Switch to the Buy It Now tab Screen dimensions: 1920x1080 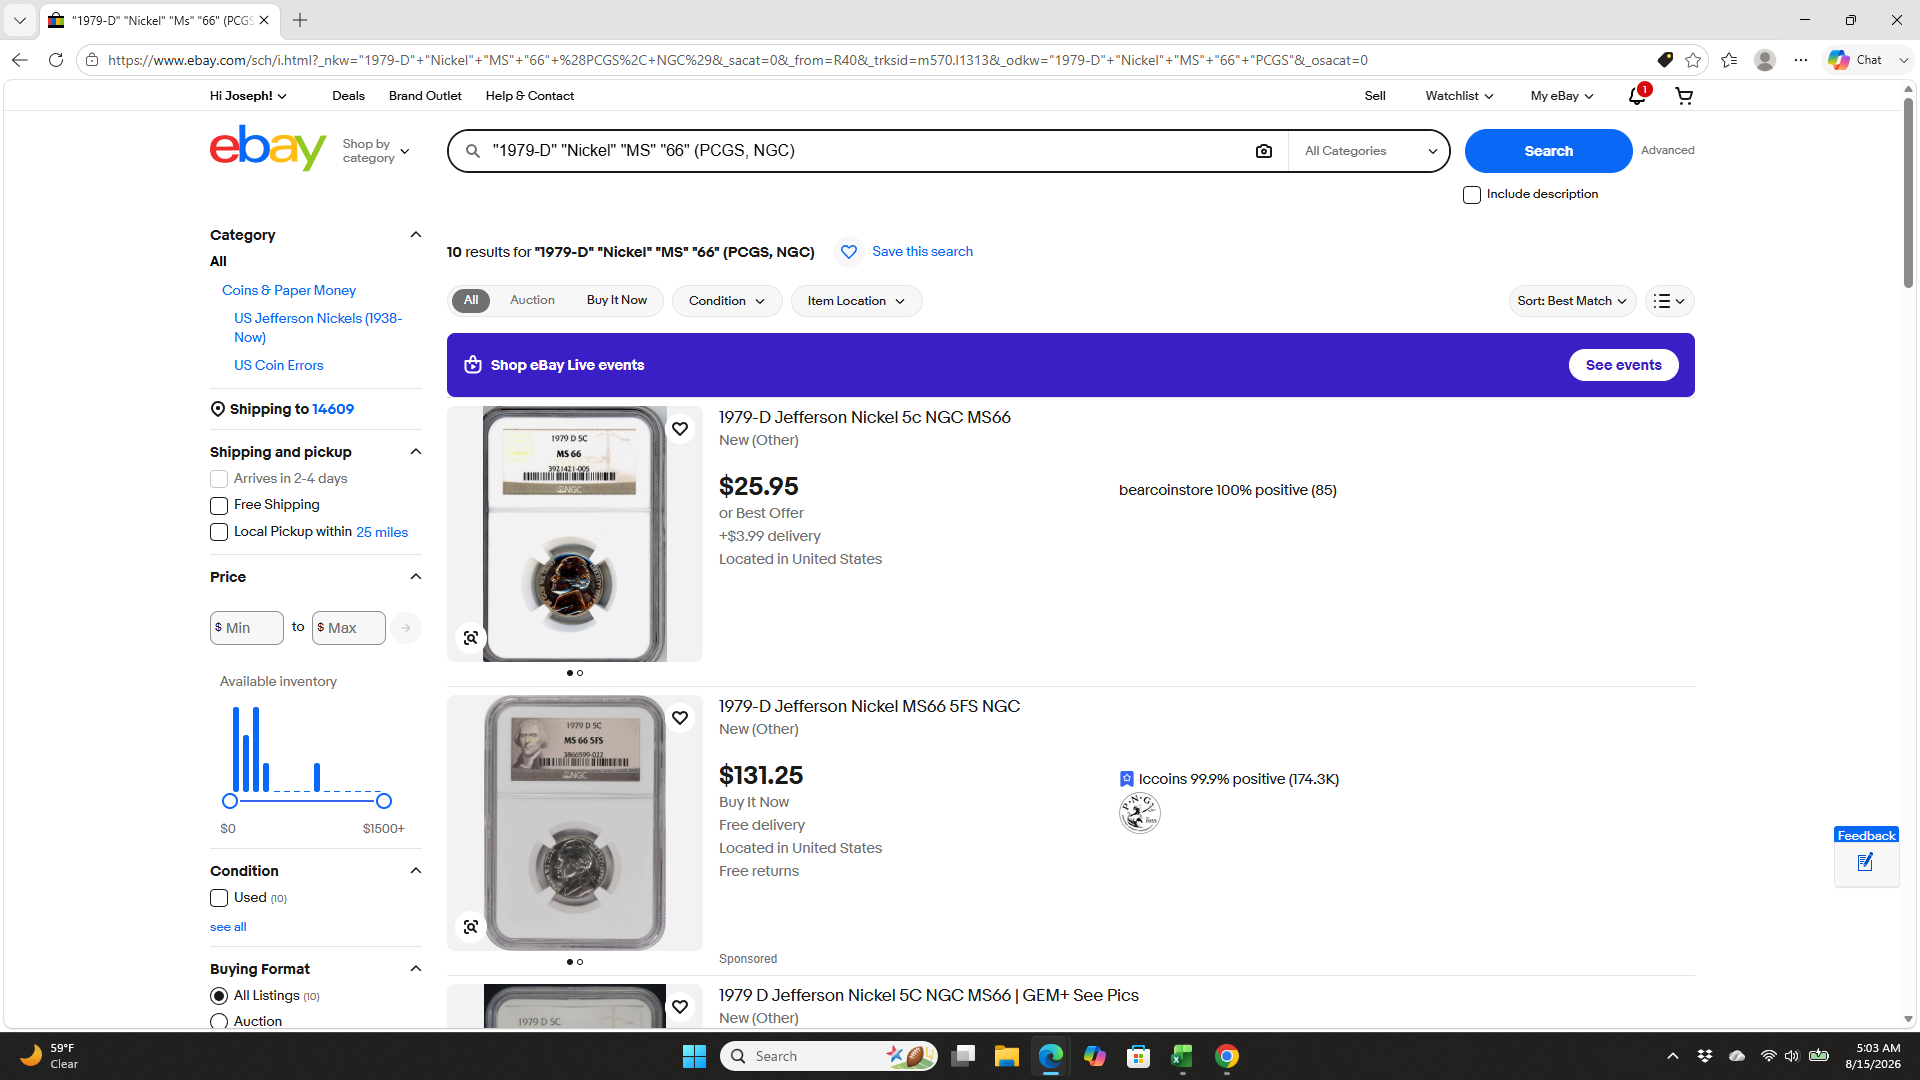click(617, 301)
